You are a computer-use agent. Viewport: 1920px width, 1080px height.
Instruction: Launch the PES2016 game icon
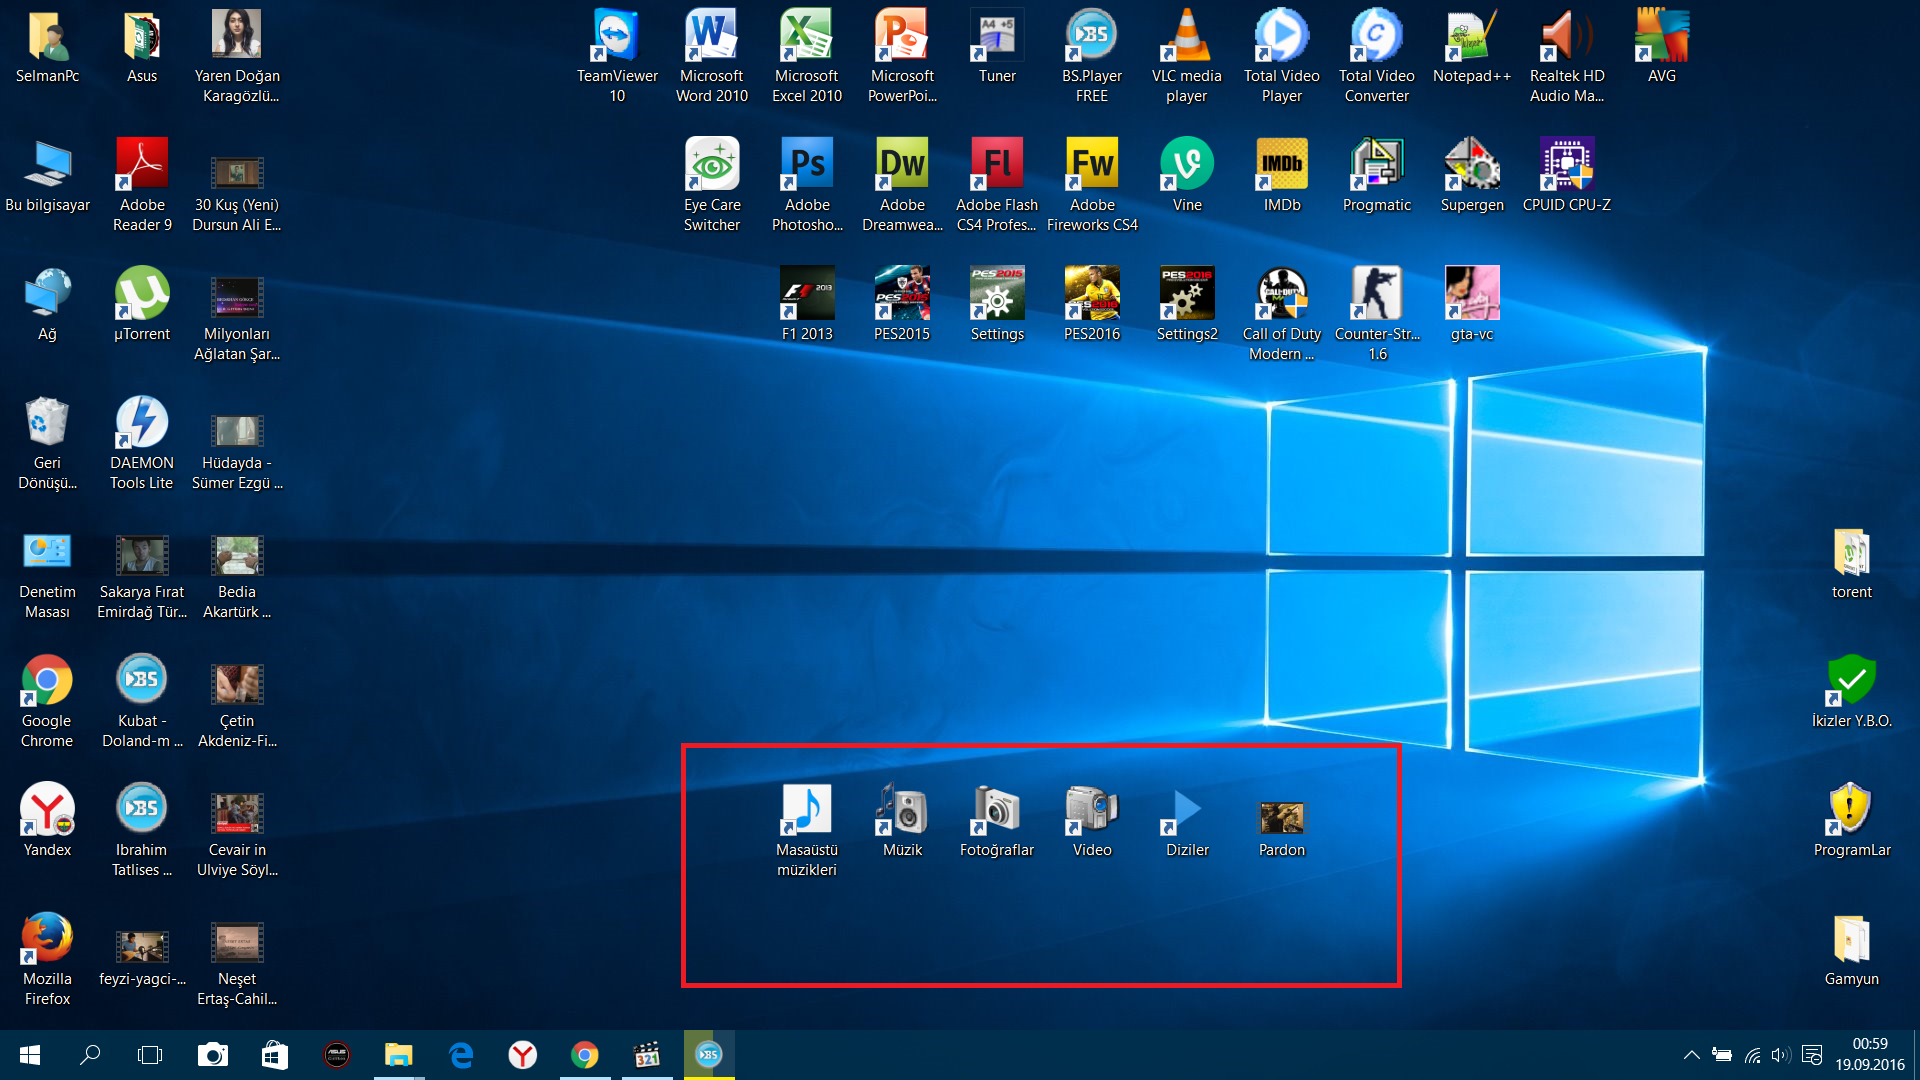pos(1092,304)
